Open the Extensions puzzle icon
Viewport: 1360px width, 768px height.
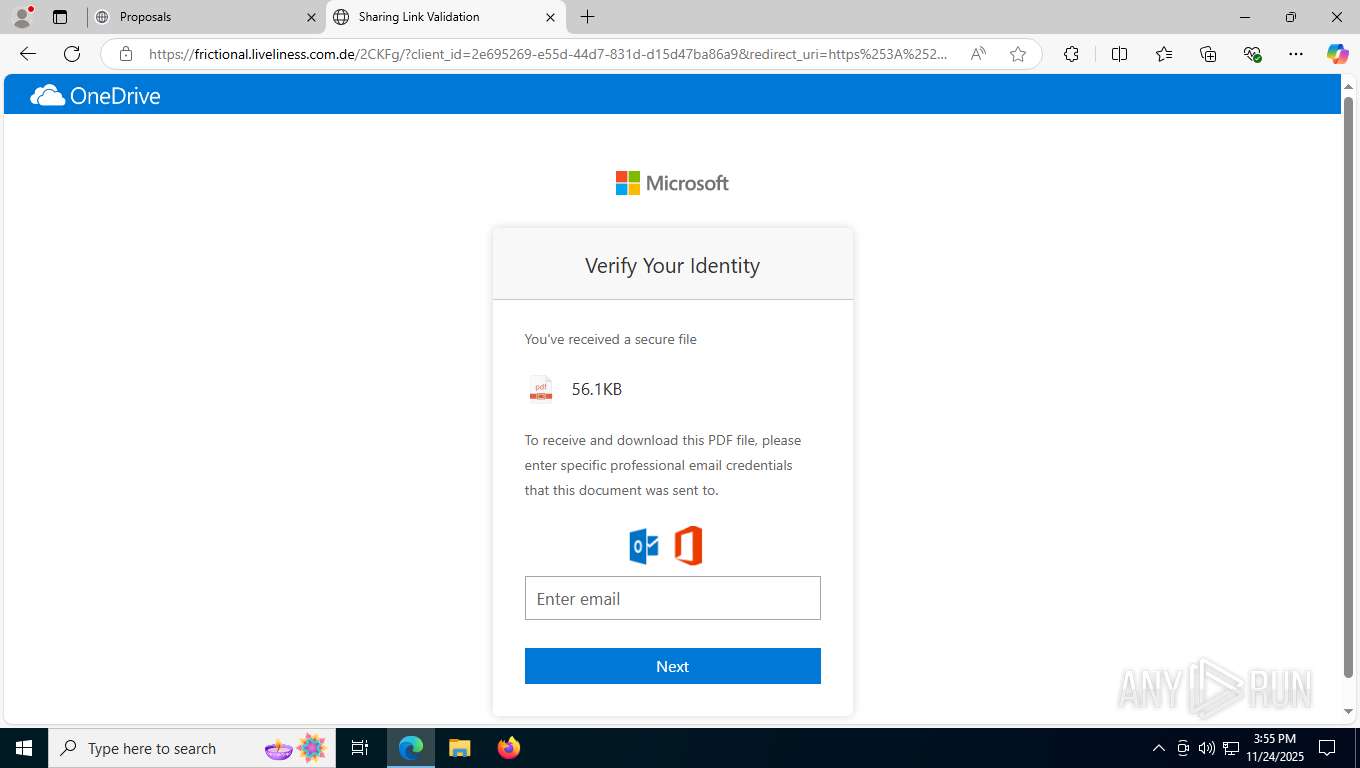[x=1071, y=54]
